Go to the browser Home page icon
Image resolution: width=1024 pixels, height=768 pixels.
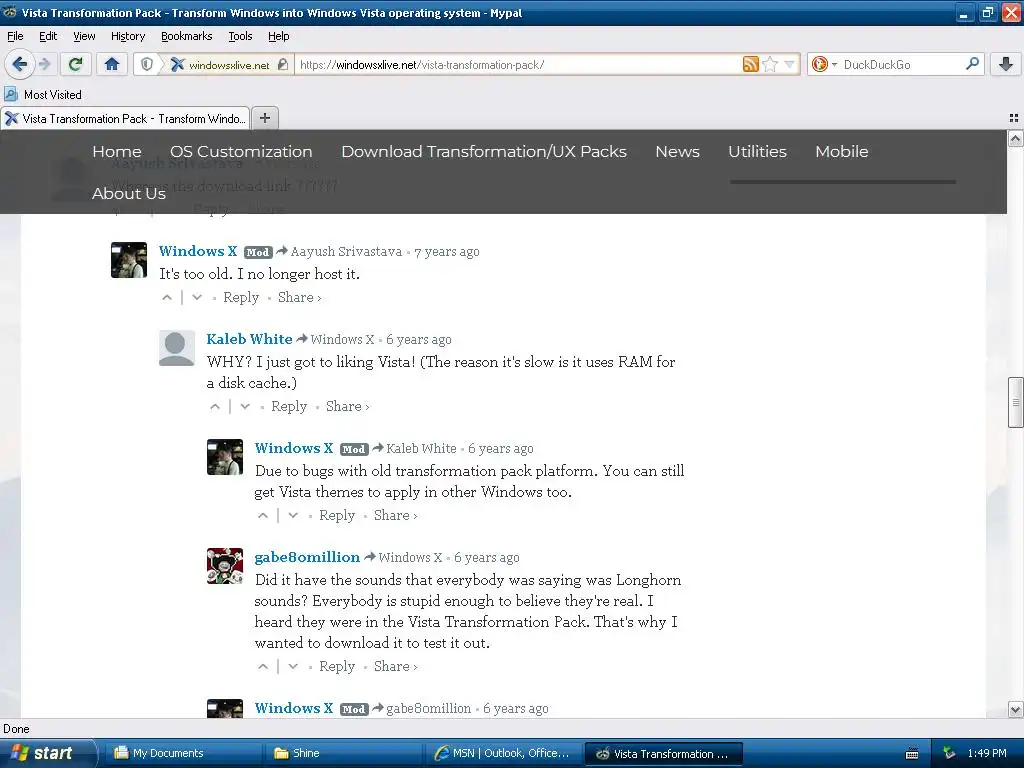coord(112,64)
